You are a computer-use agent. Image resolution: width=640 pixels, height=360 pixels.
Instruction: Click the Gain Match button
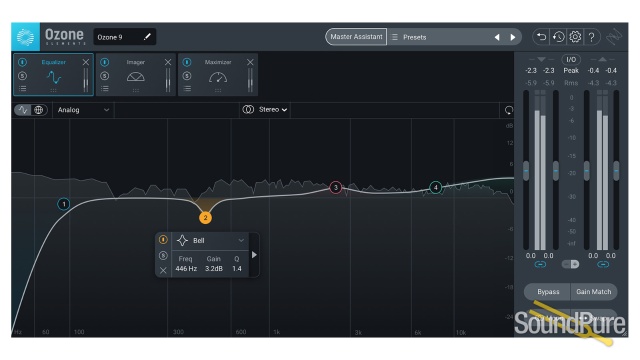[x=594, y=292]
